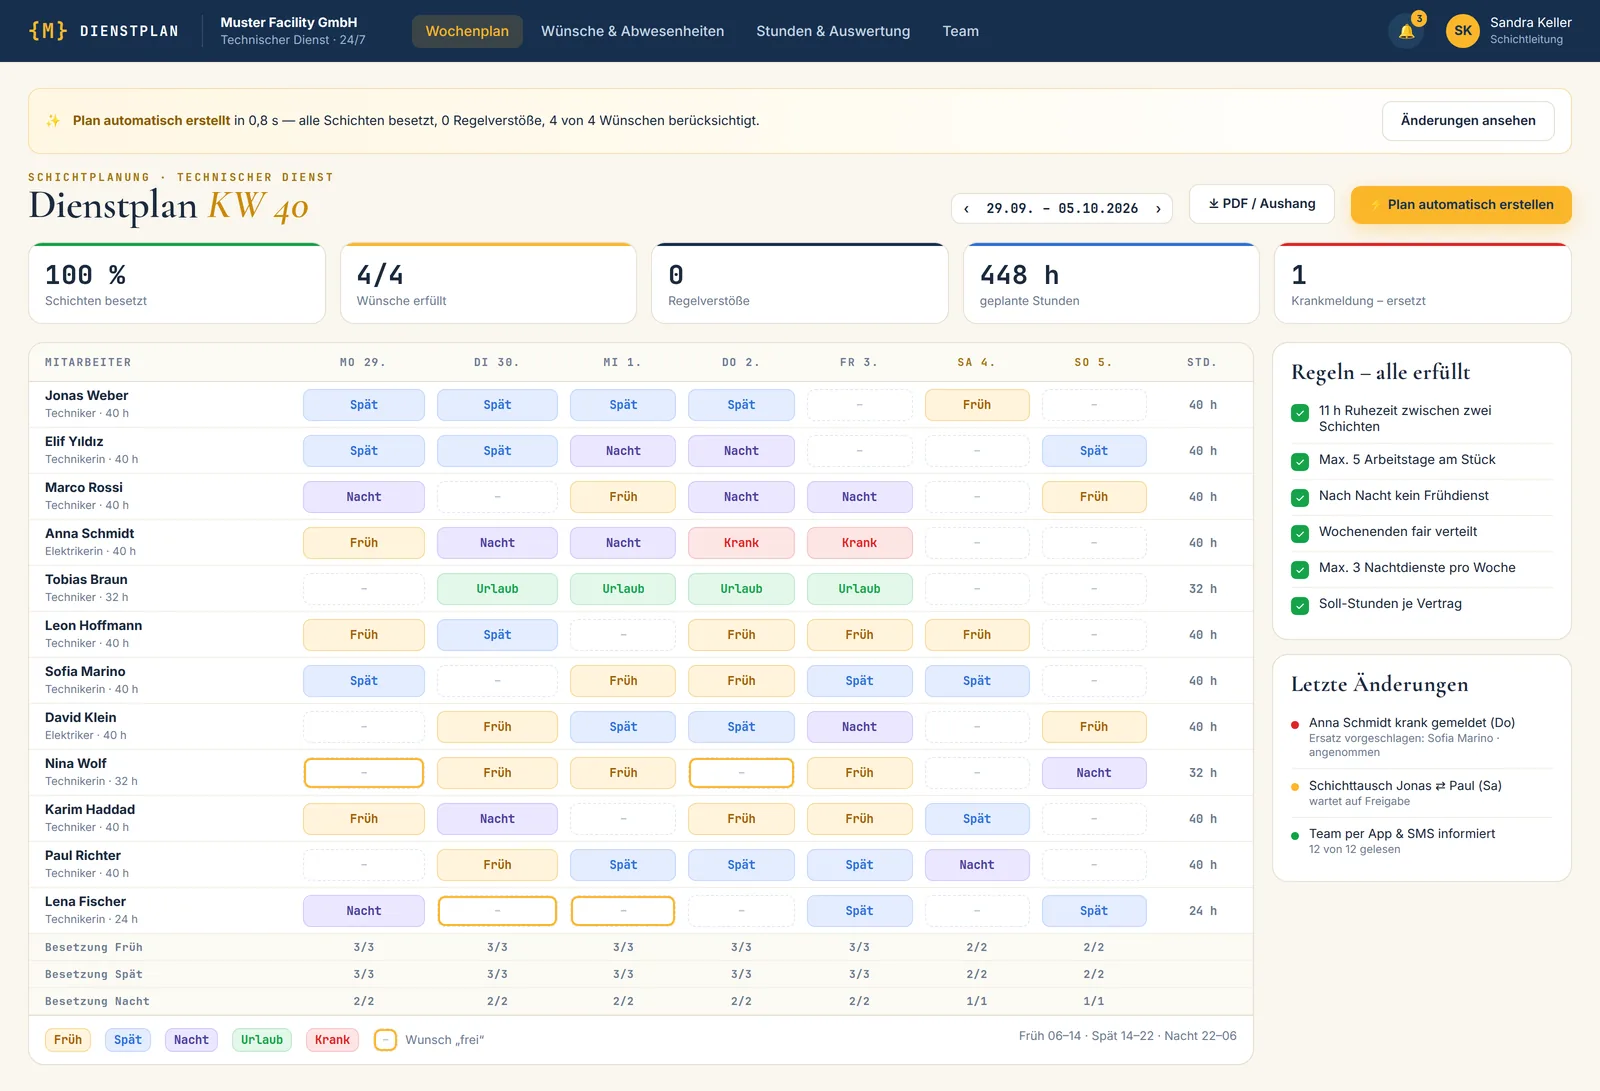Open the SK user avatar
The image size is (1600, 1091).
1463,31
